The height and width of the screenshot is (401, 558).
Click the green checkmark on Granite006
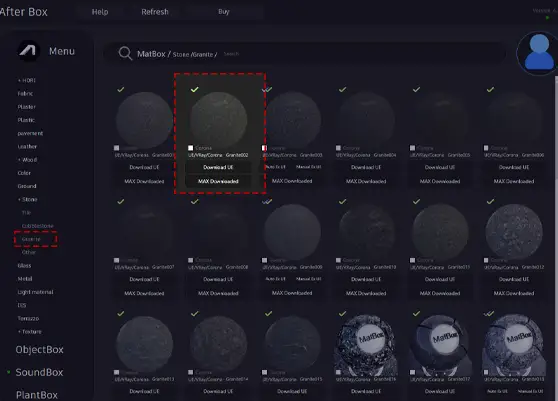pyautogui.click(x=490, y=89)
